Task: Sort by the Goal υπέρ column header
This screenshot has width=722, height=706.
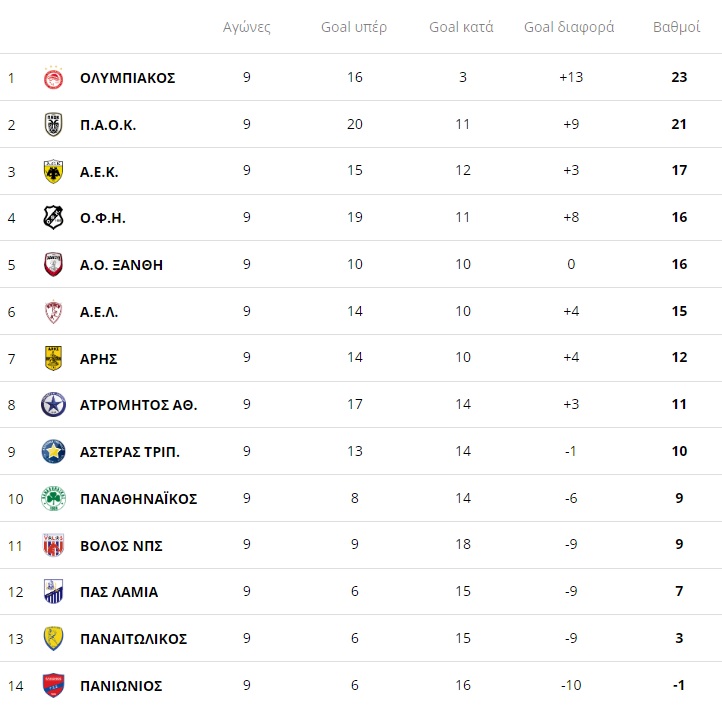Action: (x=354, y=27)
